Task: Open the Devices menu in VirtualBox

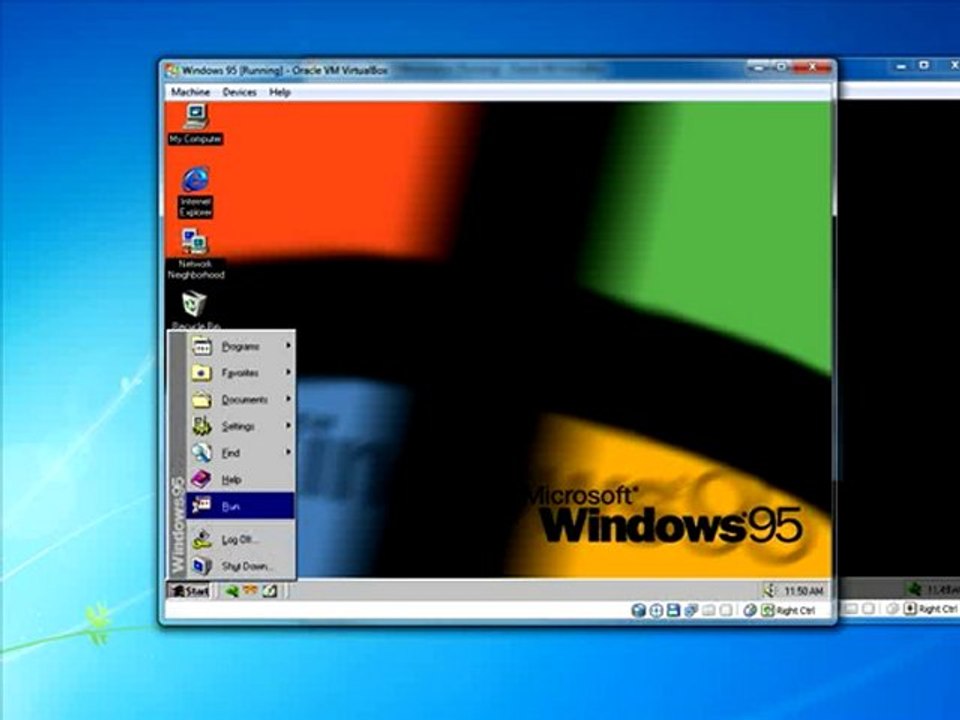Action: click(x=239, y=92)
